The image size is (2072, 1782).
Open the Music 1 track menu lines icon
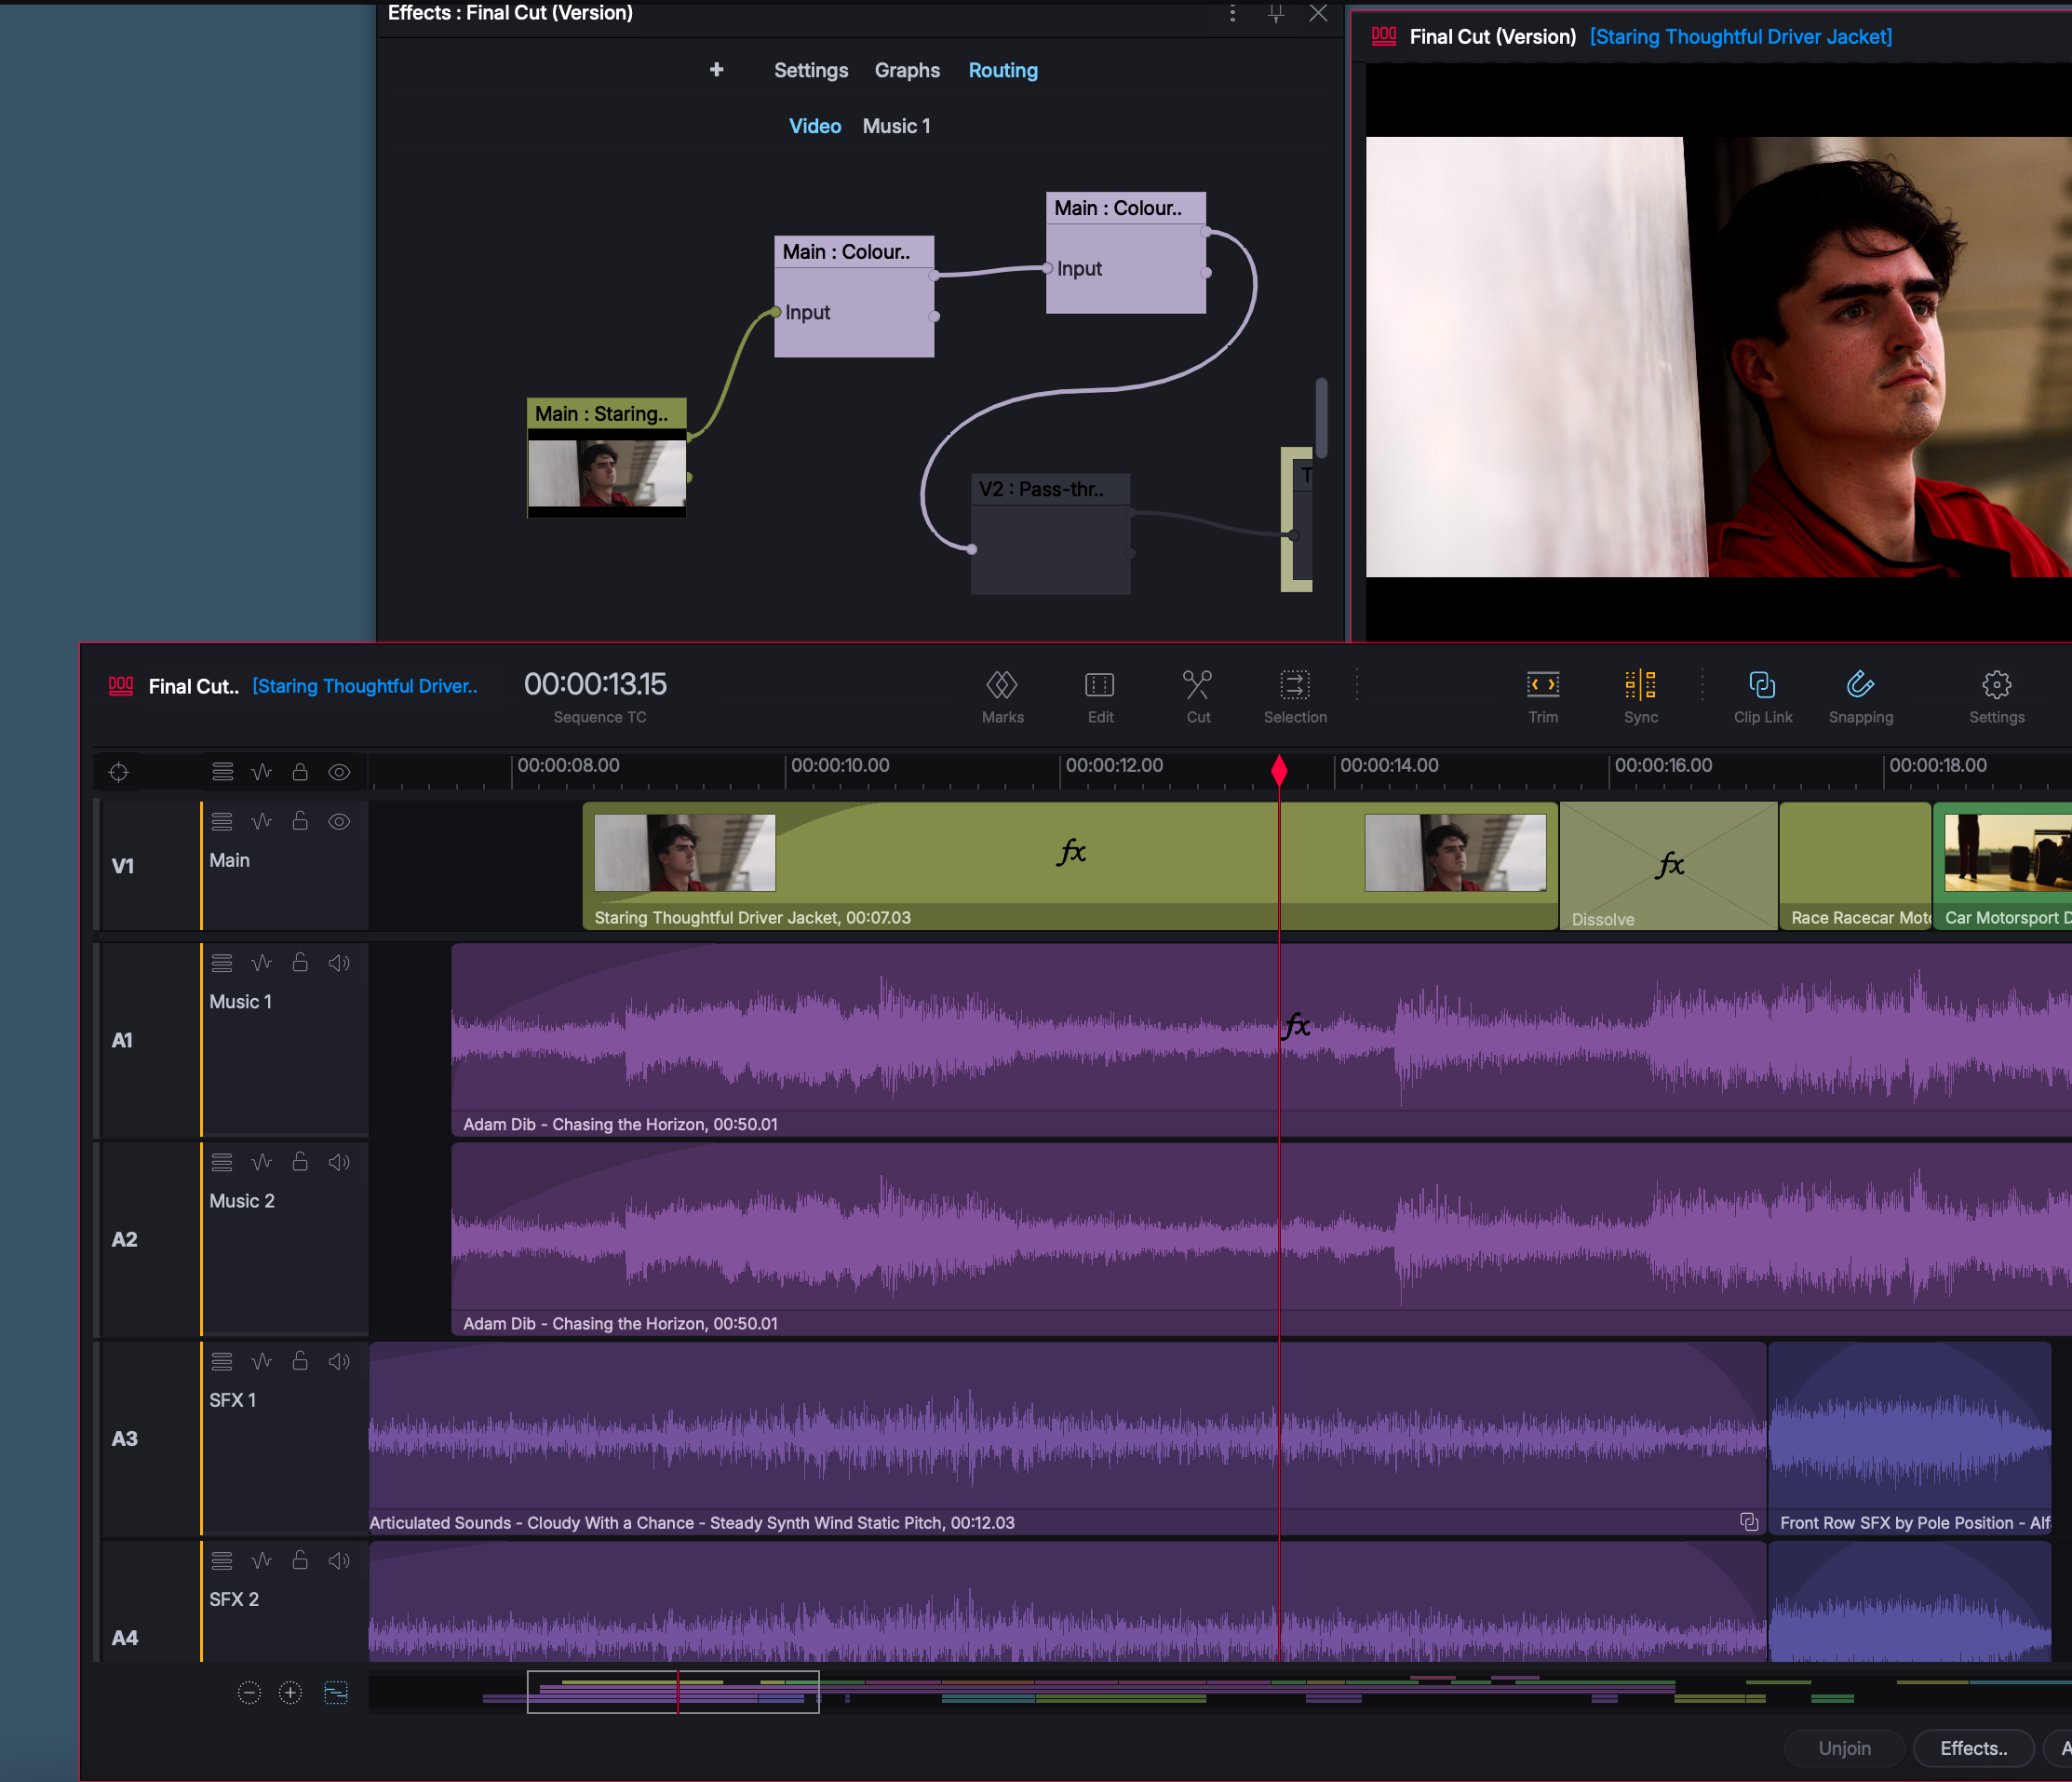tap(222, 963)
